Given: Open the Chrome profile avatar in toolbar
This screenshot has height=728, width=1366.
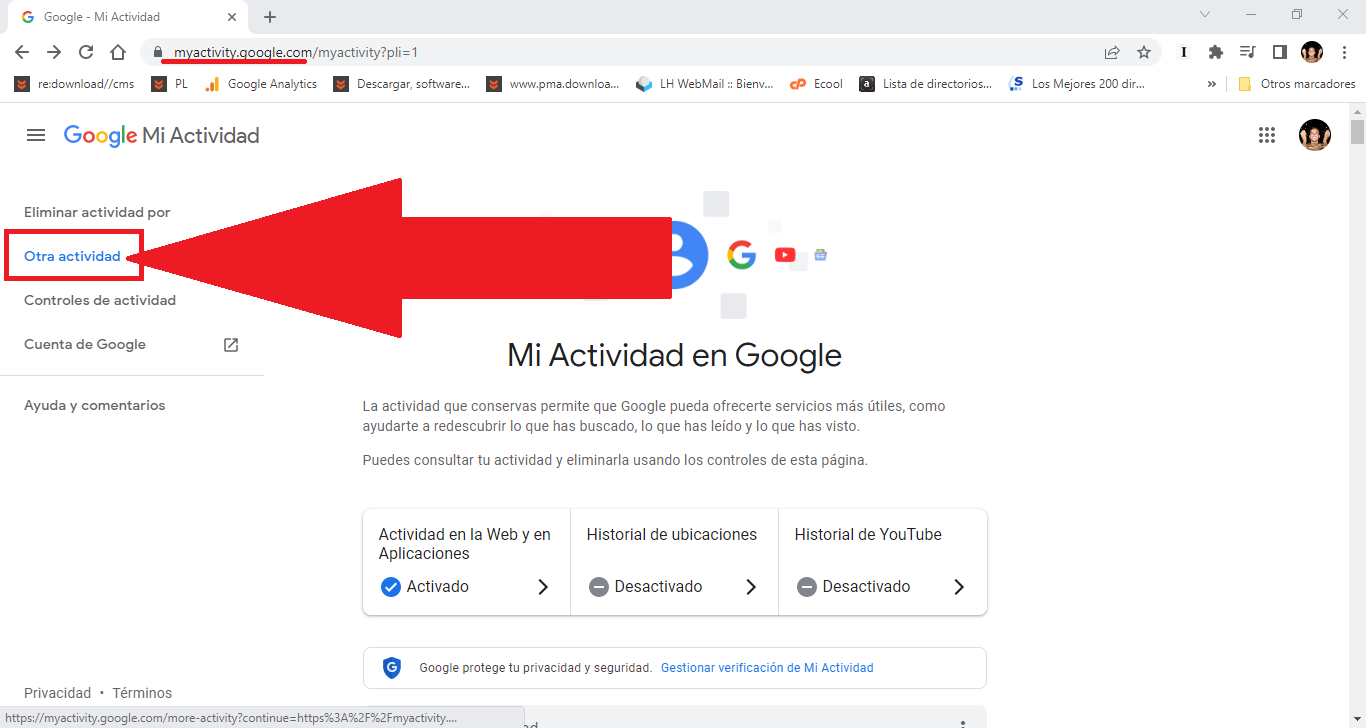Looking at the screenshot, I should (1312, 52).
